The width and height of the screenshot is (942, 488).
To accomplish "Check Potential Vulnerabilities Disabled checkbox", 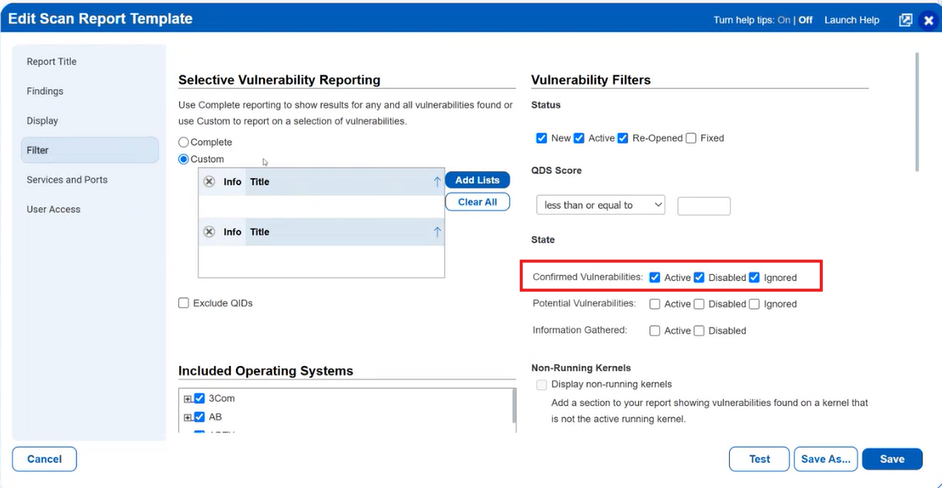I will (699, 304).
